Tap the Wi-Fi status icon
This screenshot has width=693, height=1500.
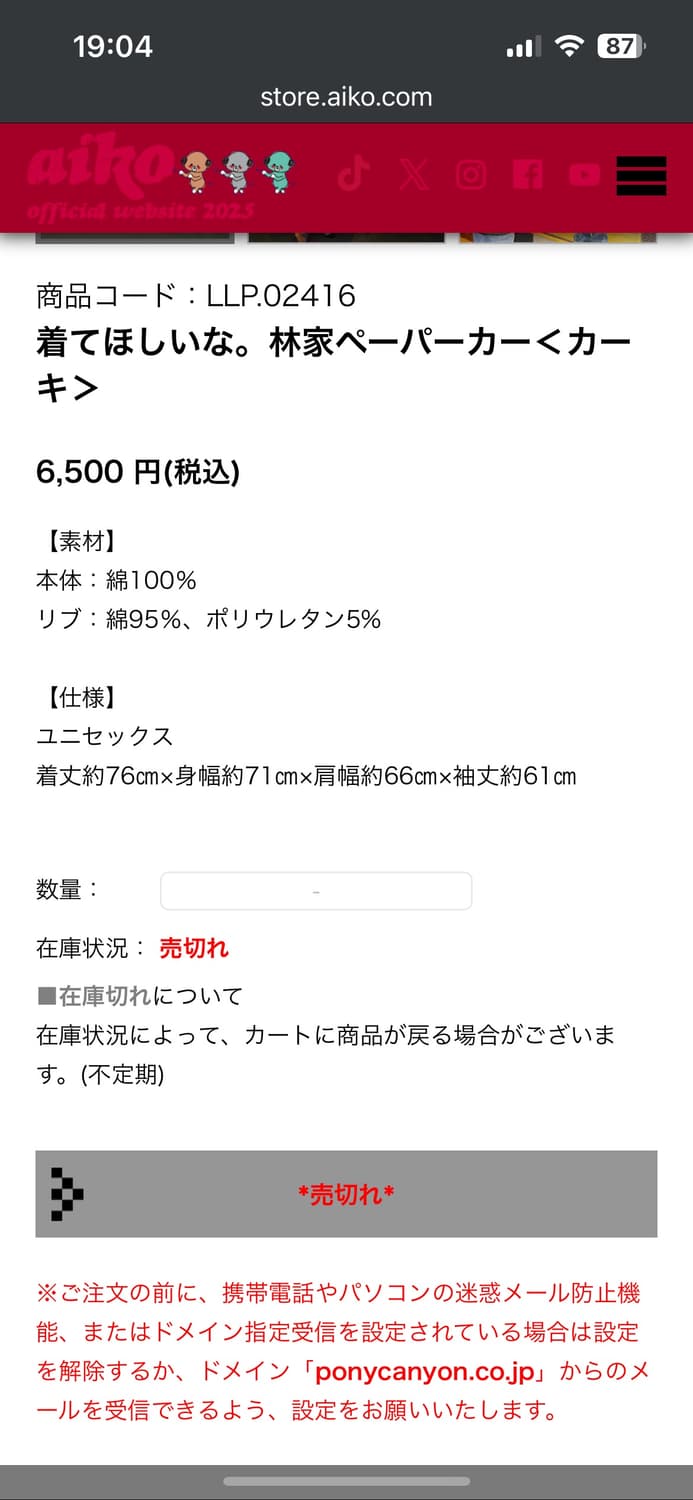point(570,46)
